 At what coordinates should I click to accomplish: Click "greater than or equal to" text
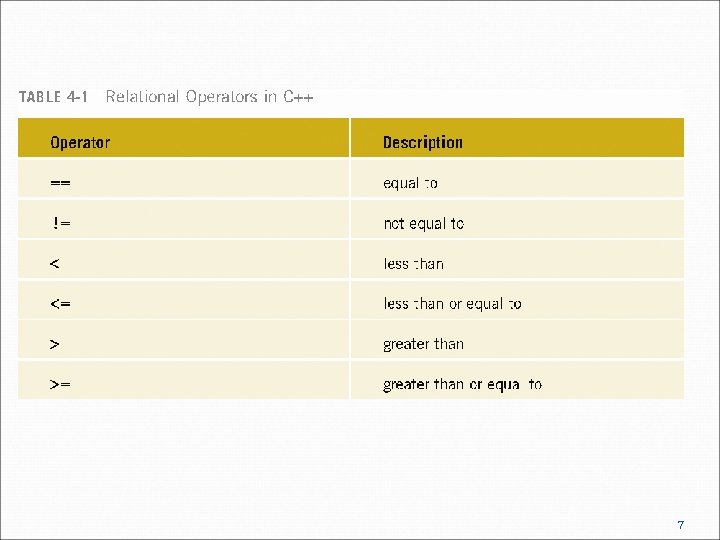462,384
